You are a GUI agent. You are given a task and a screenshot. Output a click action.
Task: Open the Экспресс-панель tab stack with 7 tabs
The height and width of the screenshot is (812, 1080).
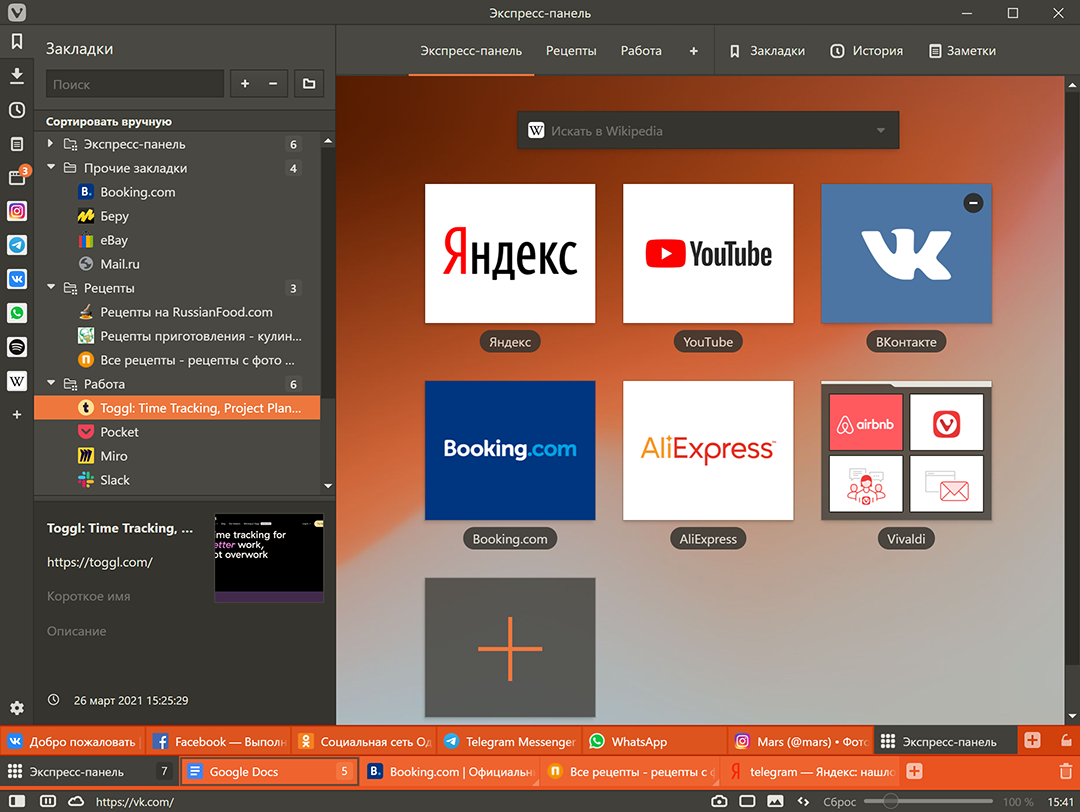click(x=90, y=771)
